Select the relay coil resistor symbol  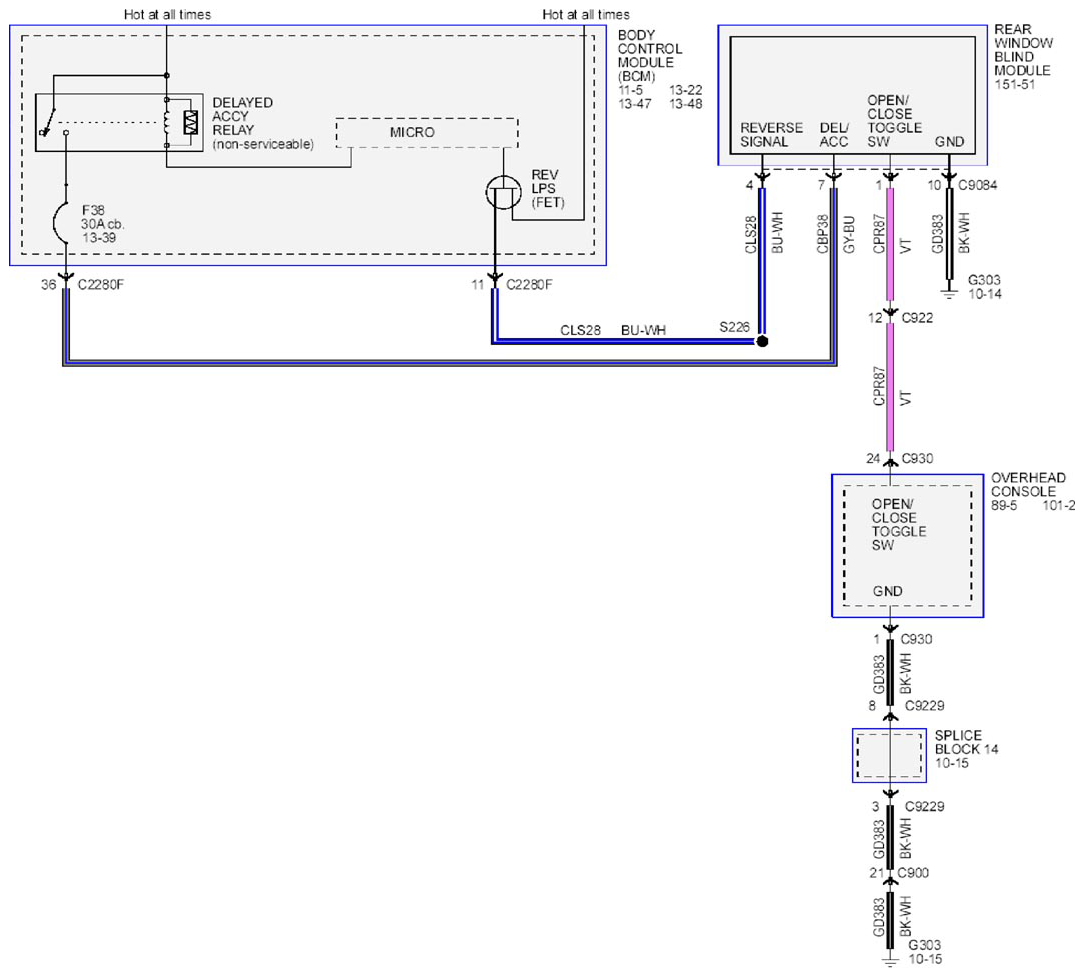191,122
